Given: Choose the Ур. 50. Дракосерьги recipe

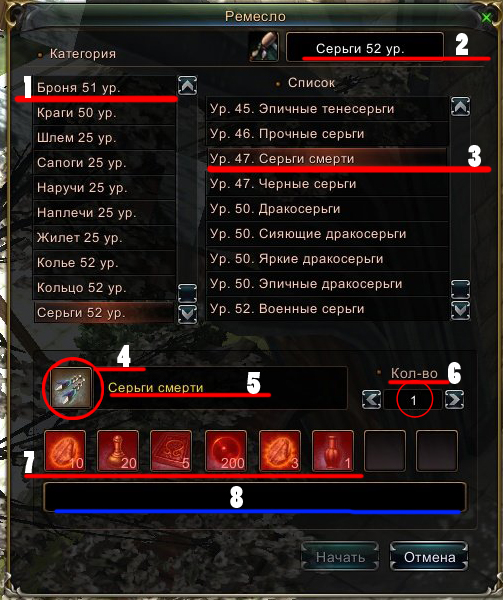Looking at the screenshot, I should click(x=327, y=209).
